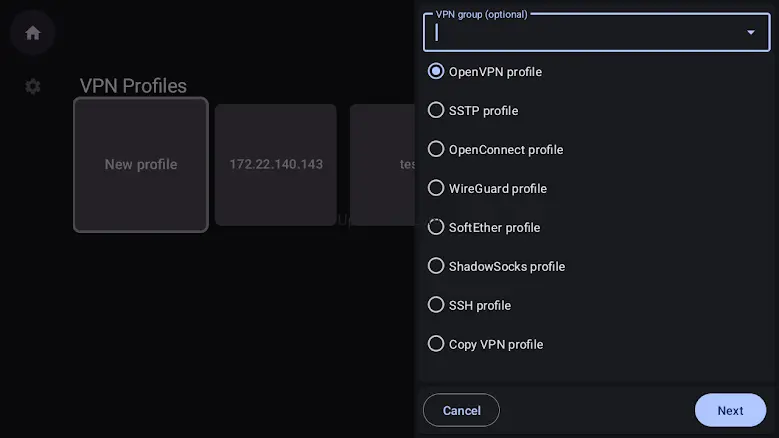Open the New profile tile
The image size is (779, 438).
[x=141, y=165]
